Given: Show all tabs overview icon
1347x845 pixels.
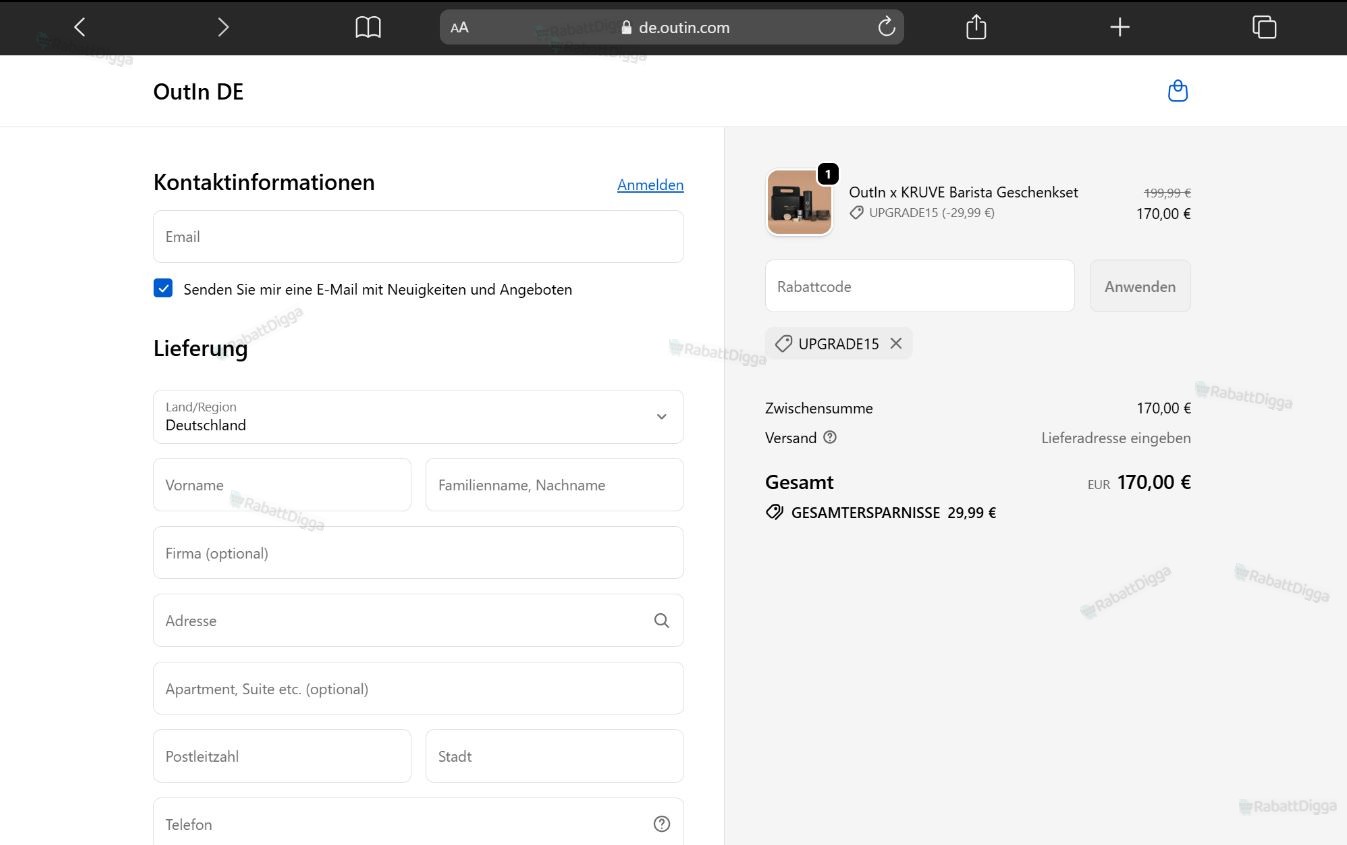Looking at the screenshot, I should click(1264, 27).
